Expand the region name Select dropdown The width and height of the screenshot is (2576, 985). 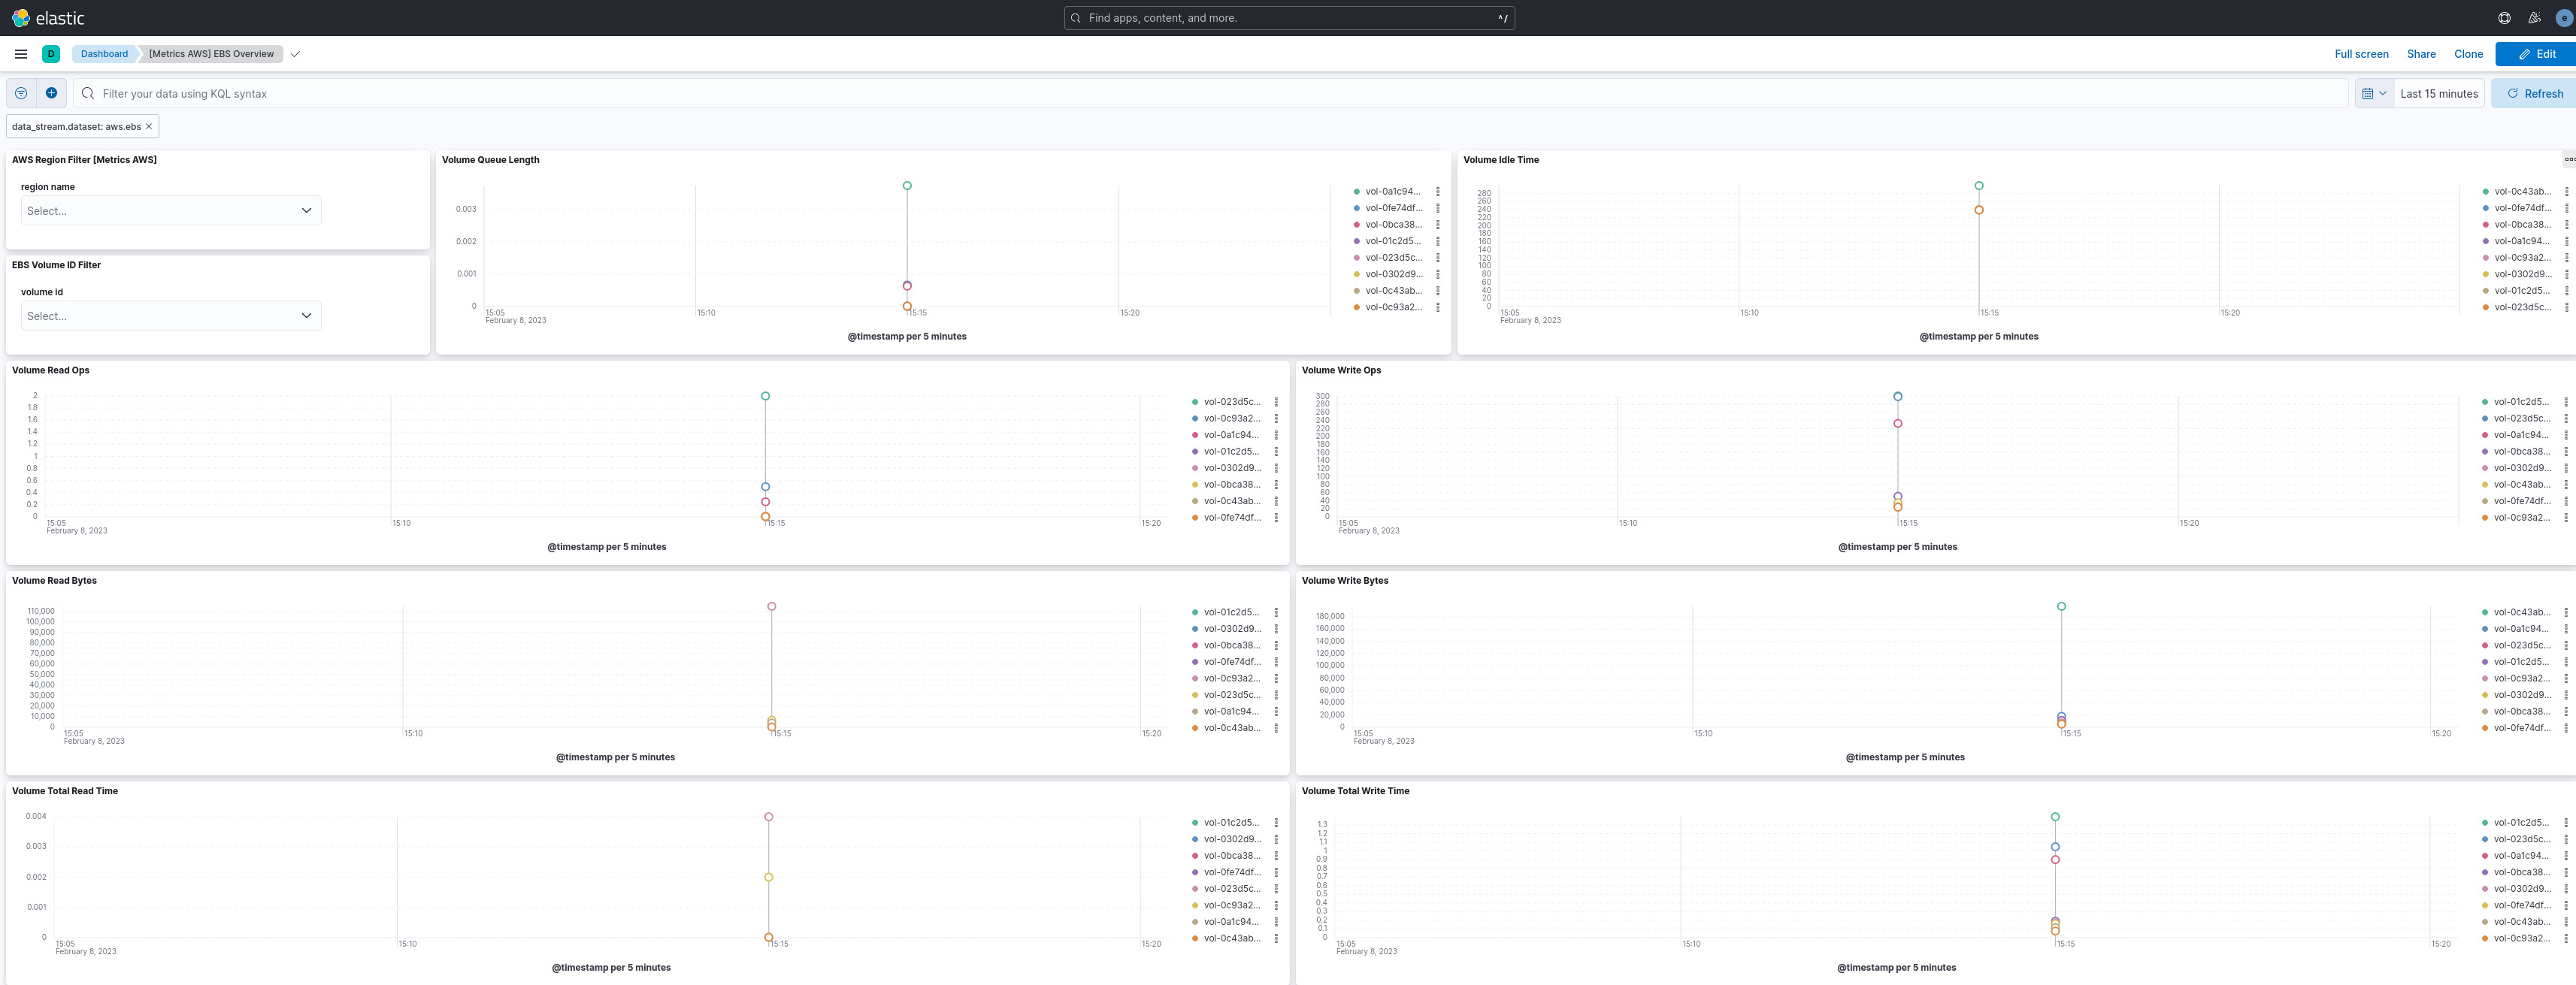point(171,211)
